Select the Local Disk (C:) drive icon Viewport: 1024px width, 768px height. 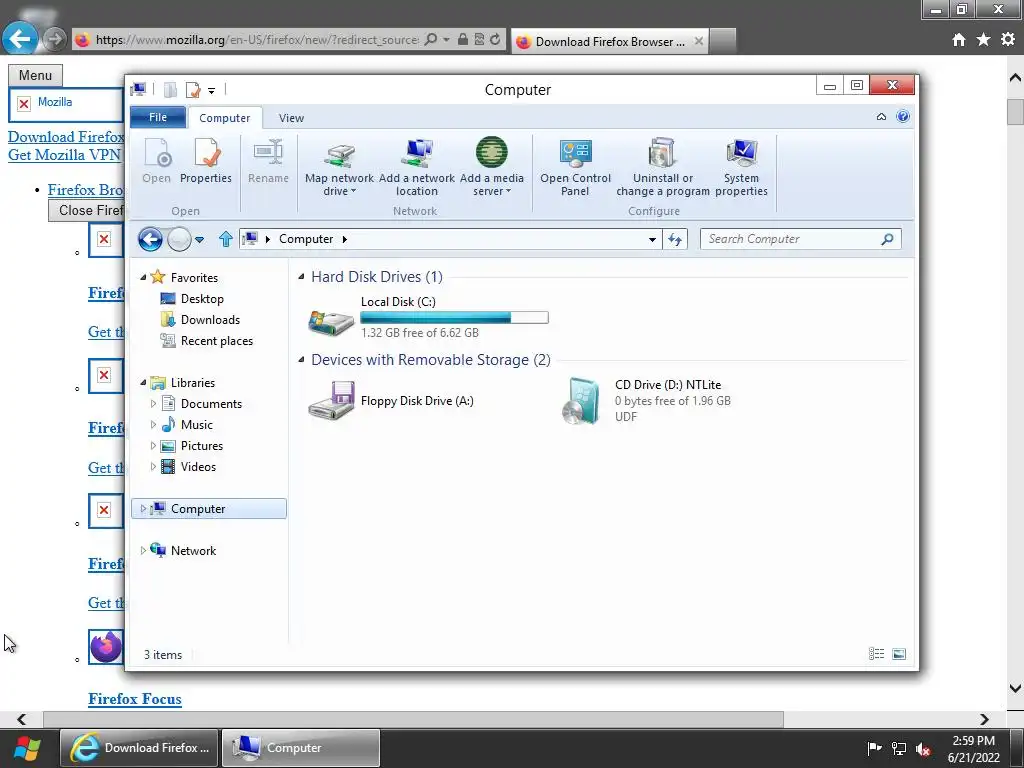[331, 322]
